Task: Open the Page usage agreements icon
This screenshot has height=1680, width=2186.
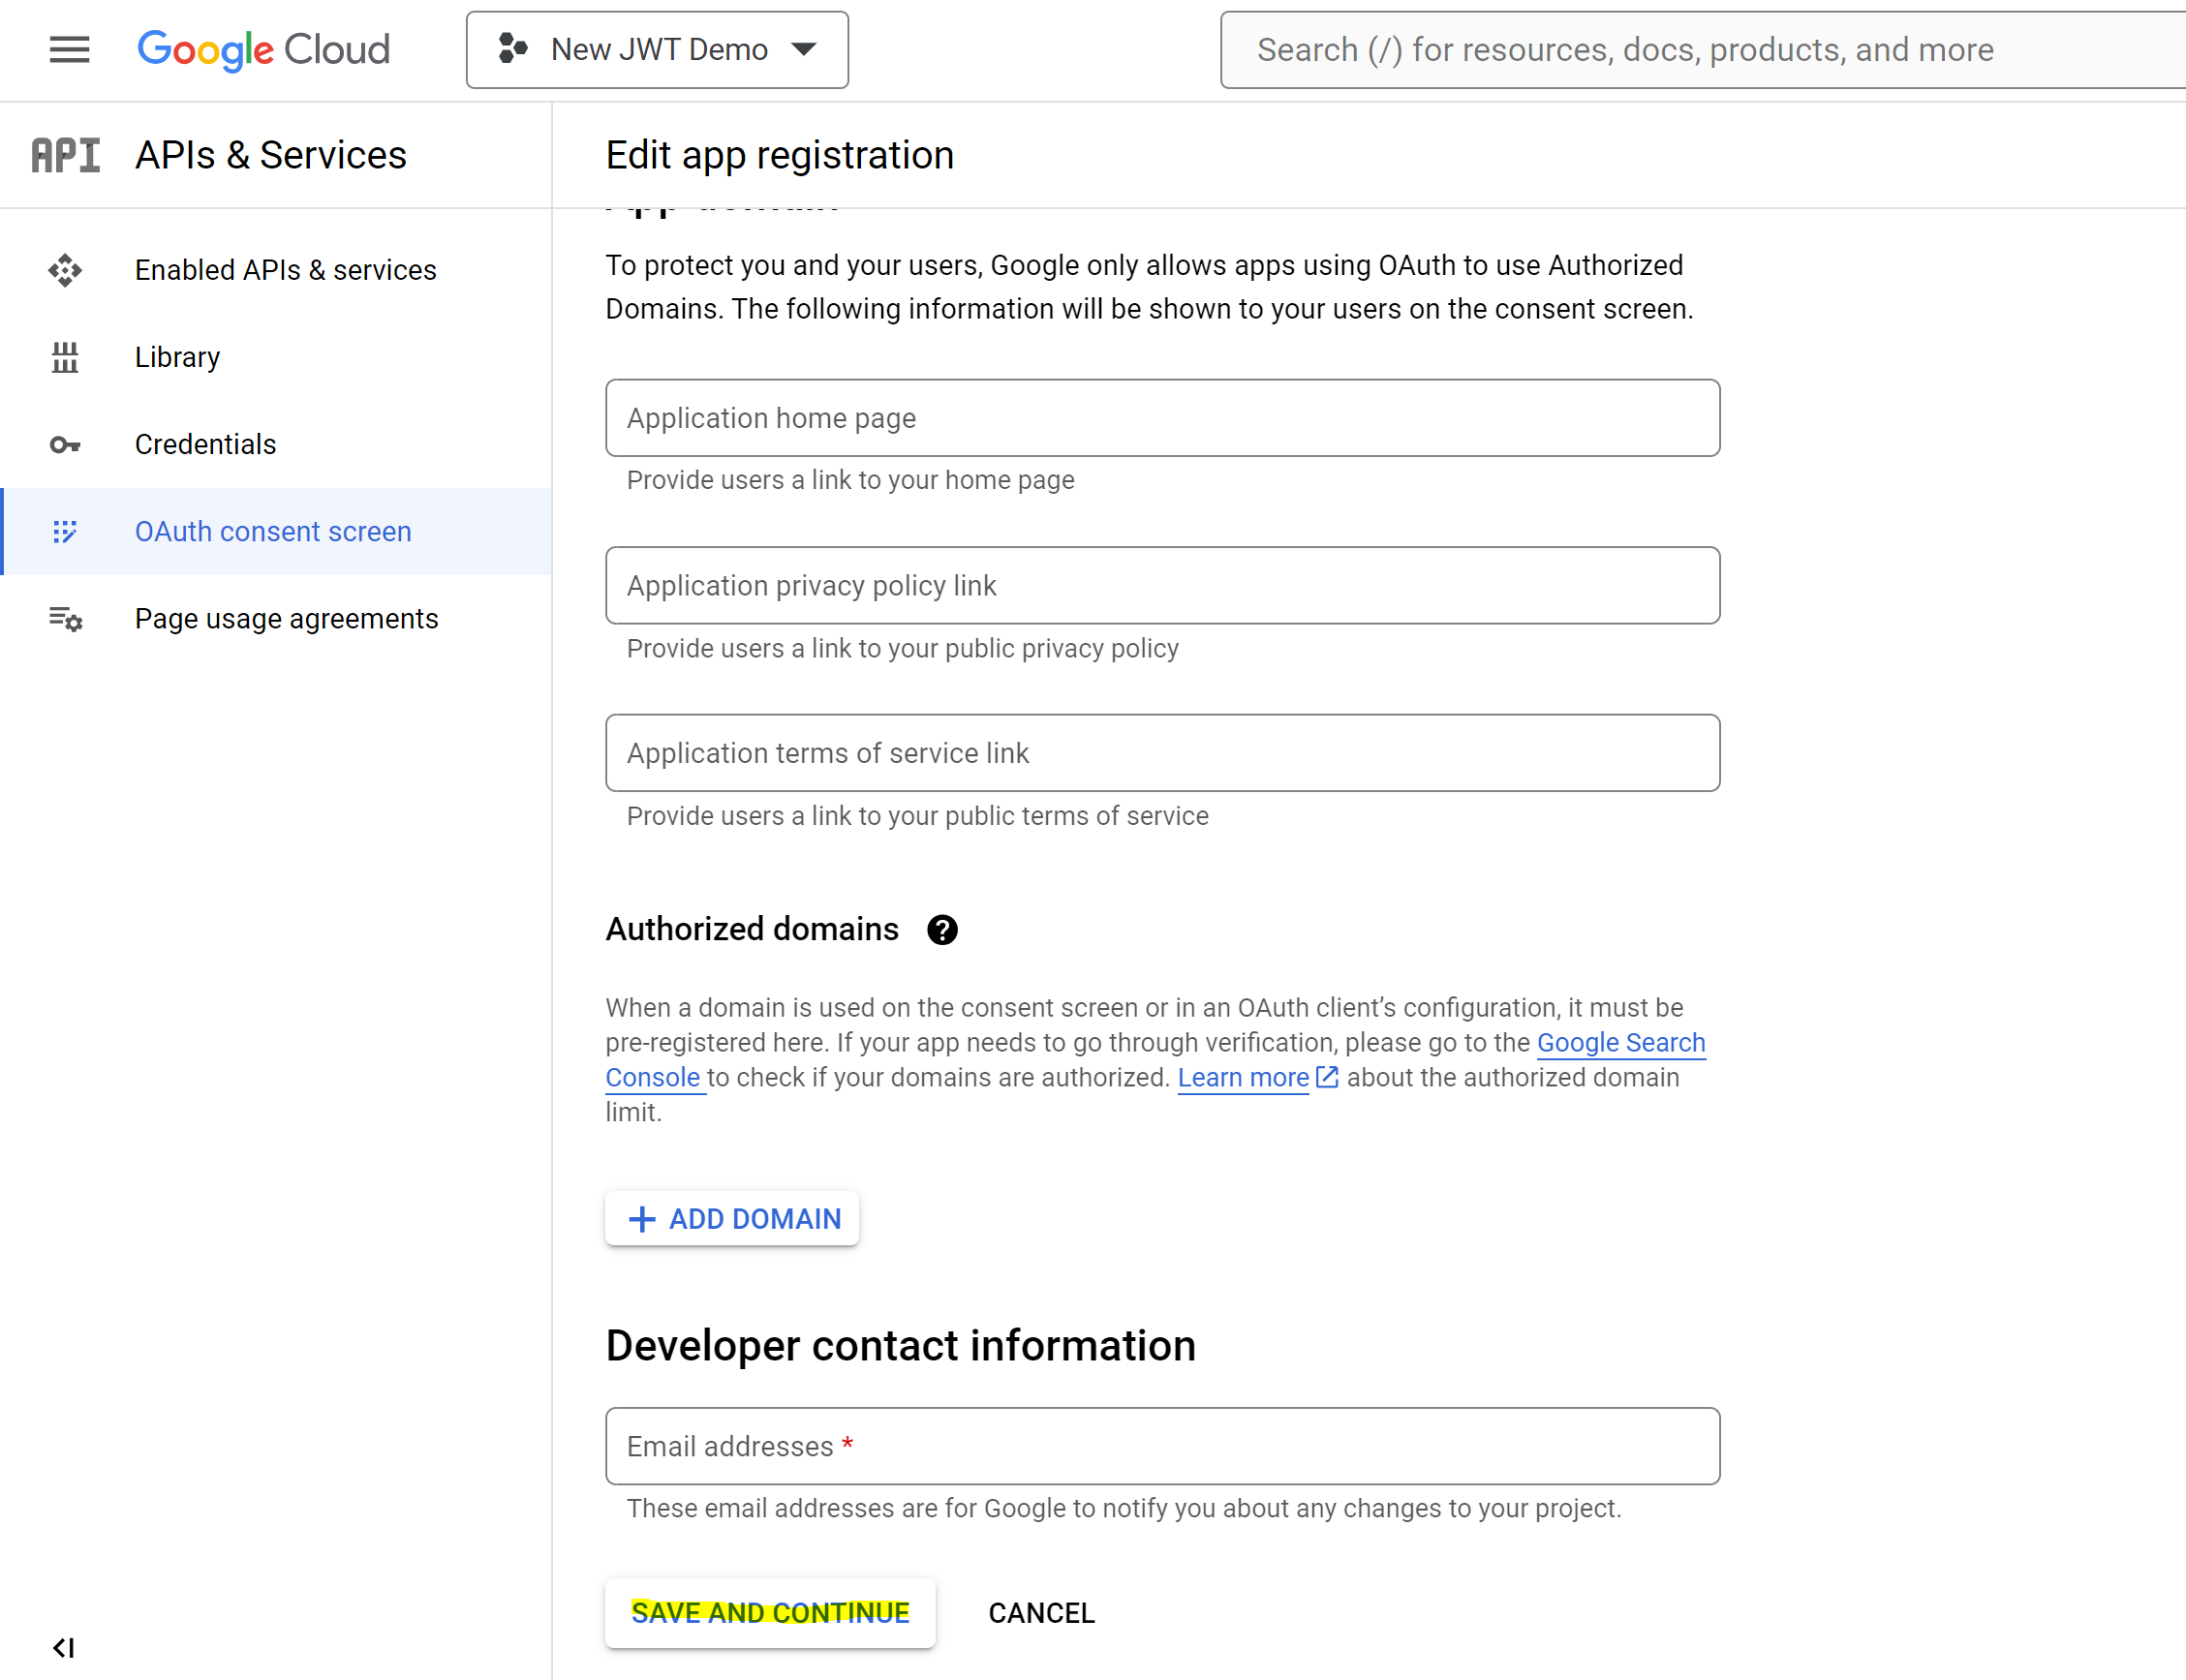Action: tap(64, 618)
